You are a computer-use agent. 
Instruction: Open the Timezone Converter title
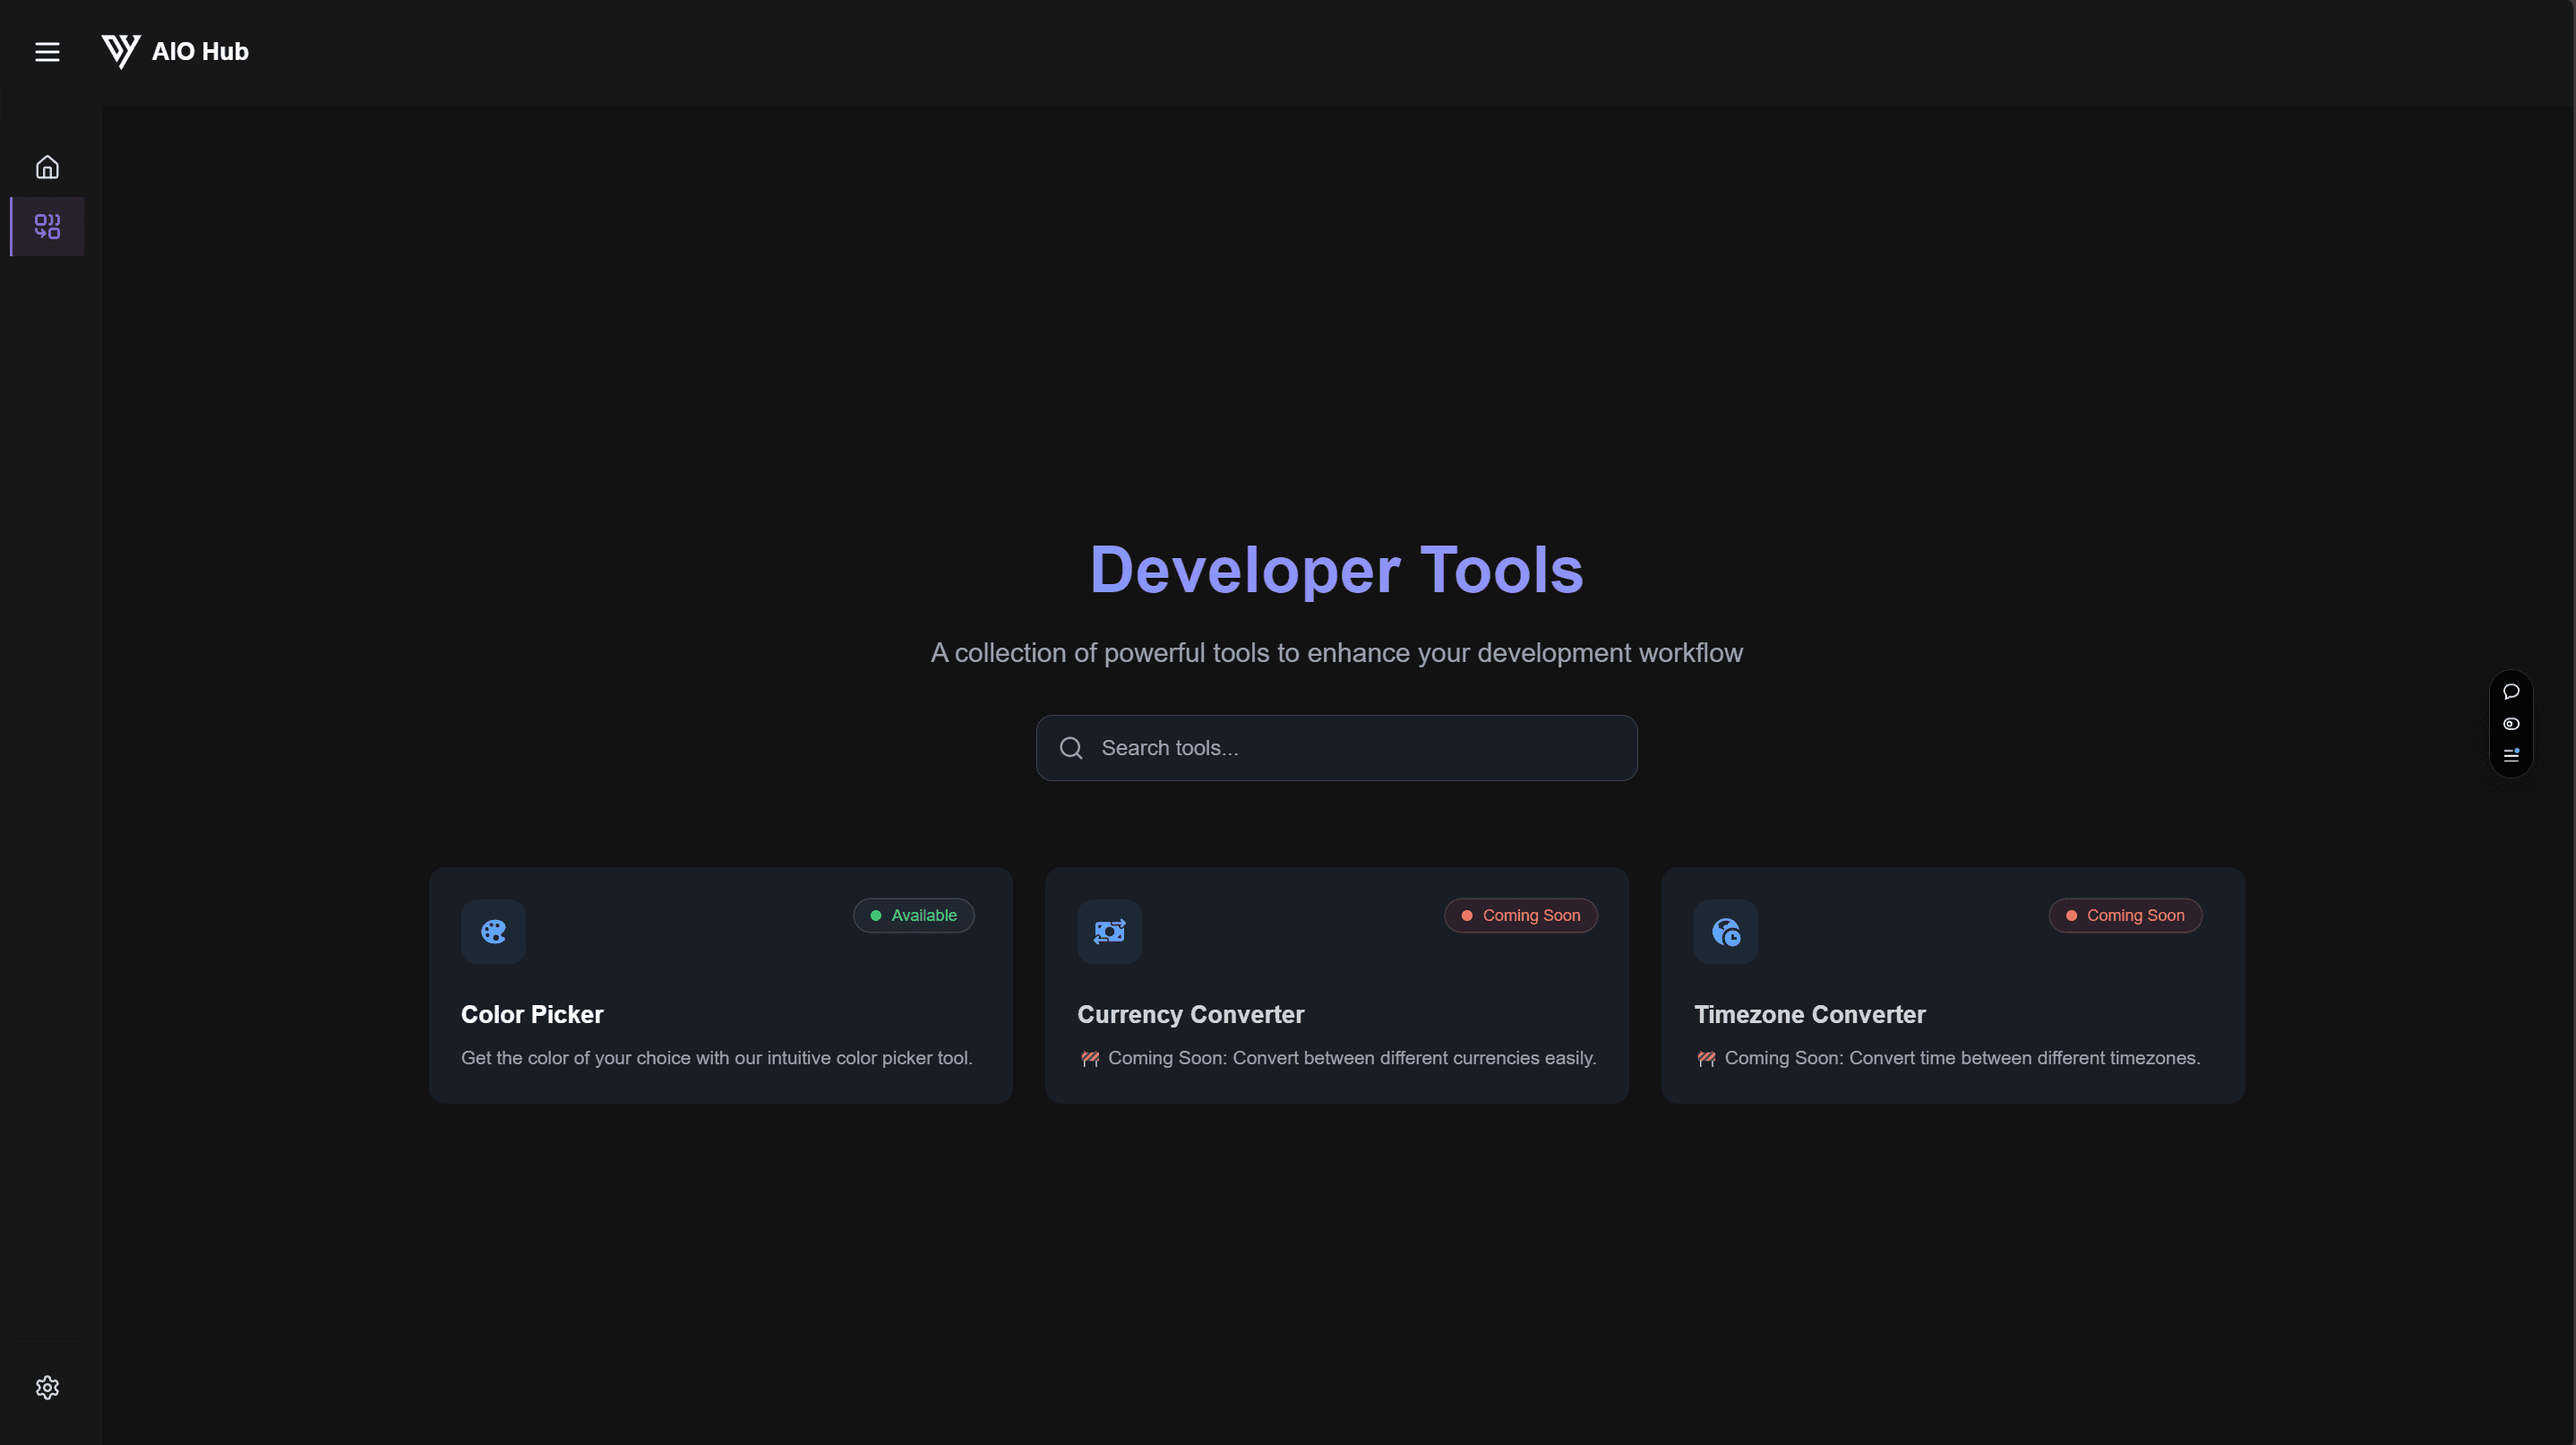(x=1809, y=1014)
